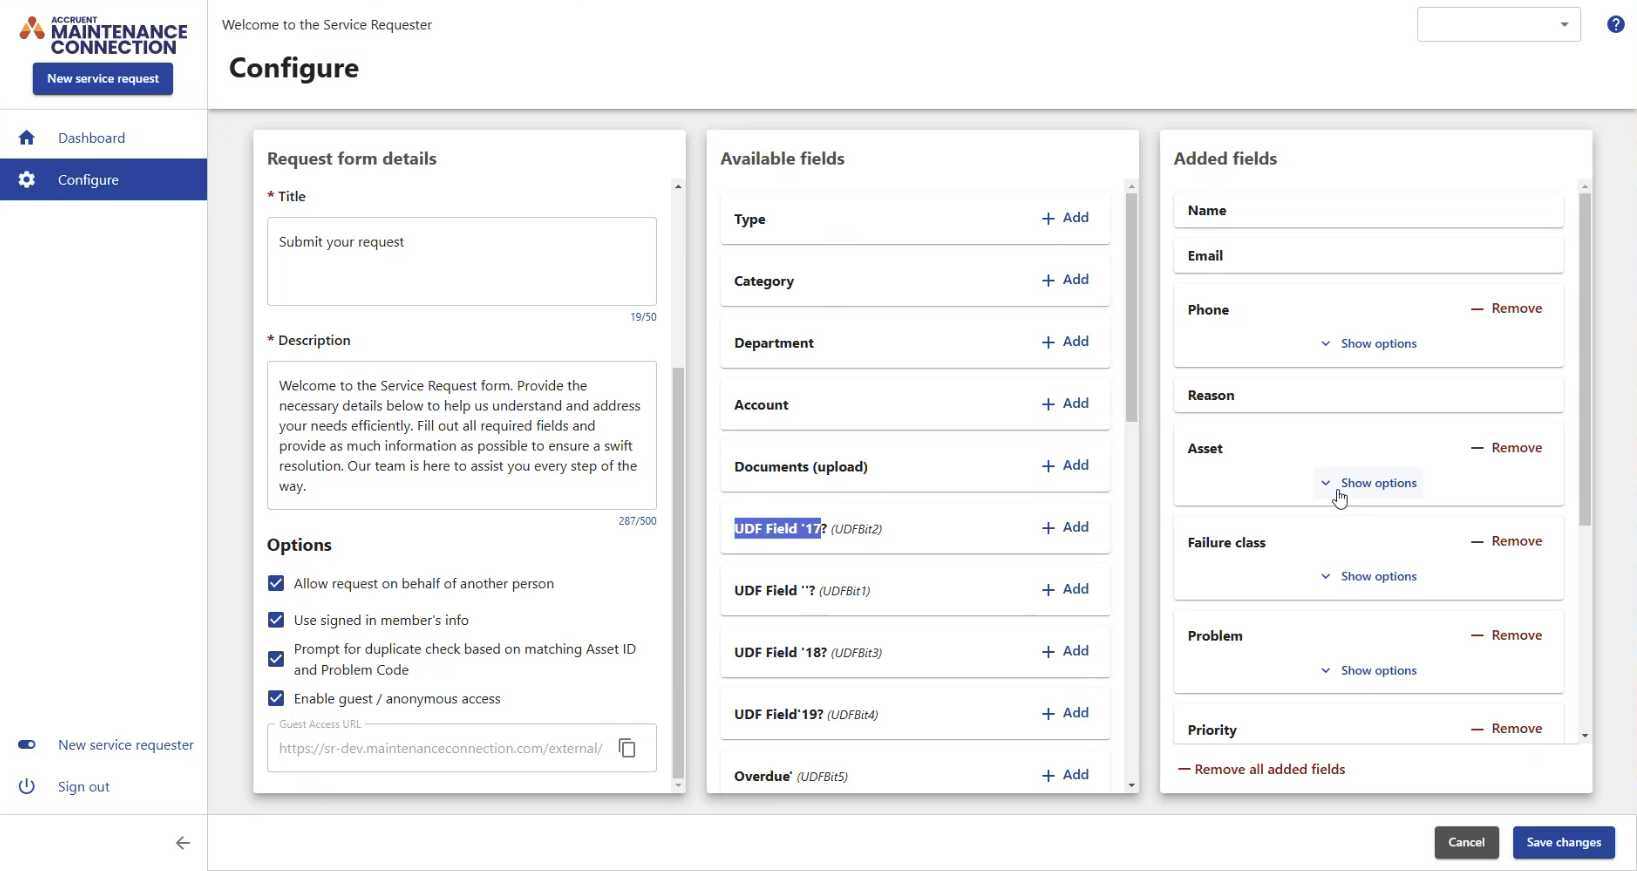The height and width of the screenshot is (871, 1637).
Task: Click the collapse sidebar arrow icon
Action: tap(182, 843)
